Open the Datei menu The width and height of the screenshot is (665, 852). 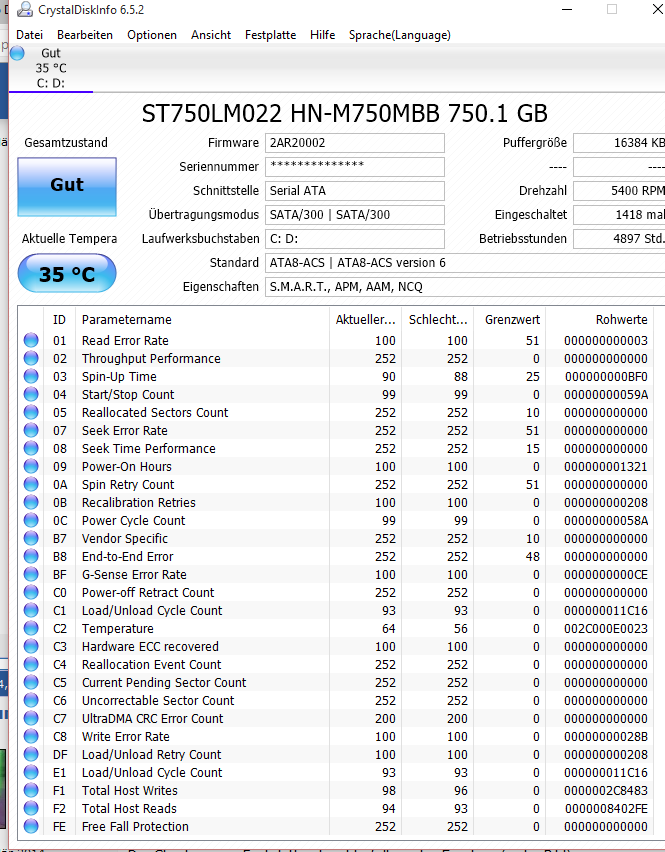pos(29,35)
